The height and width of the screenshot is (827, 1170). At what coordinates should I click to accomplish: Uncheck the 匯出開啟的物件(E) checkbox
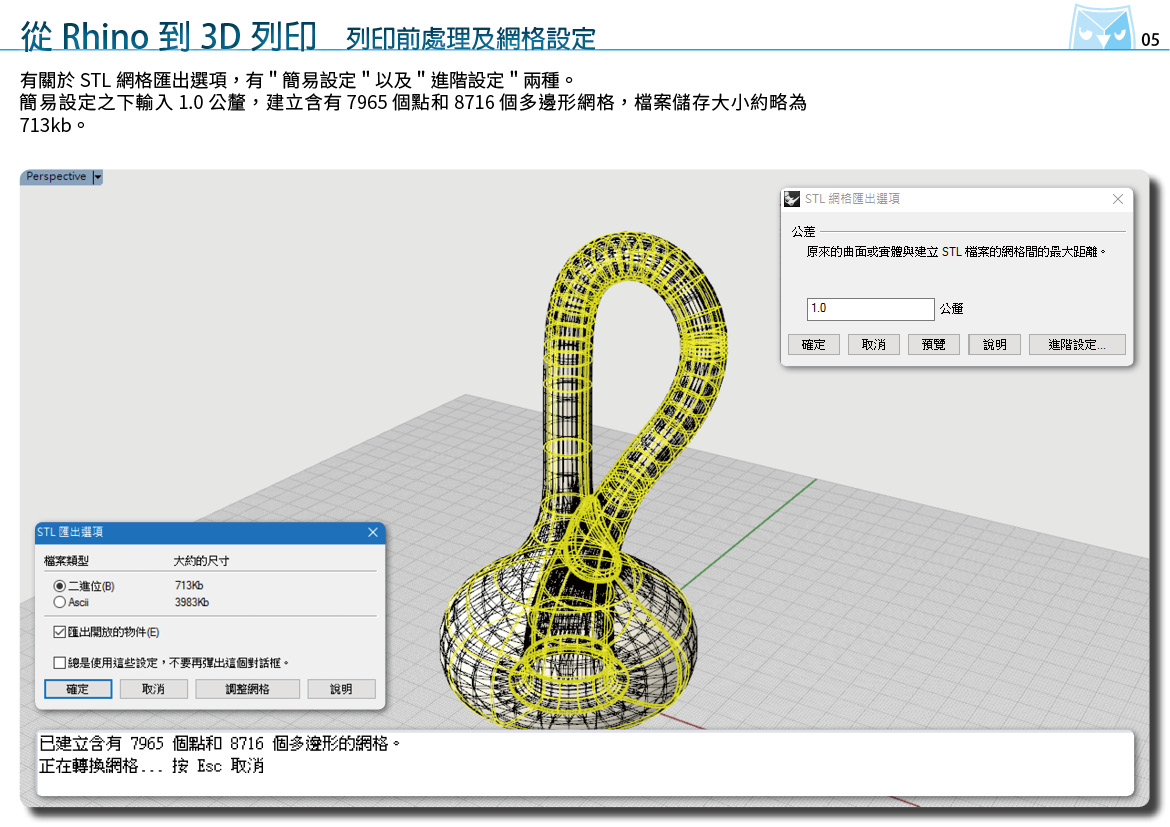pos(60,632)
